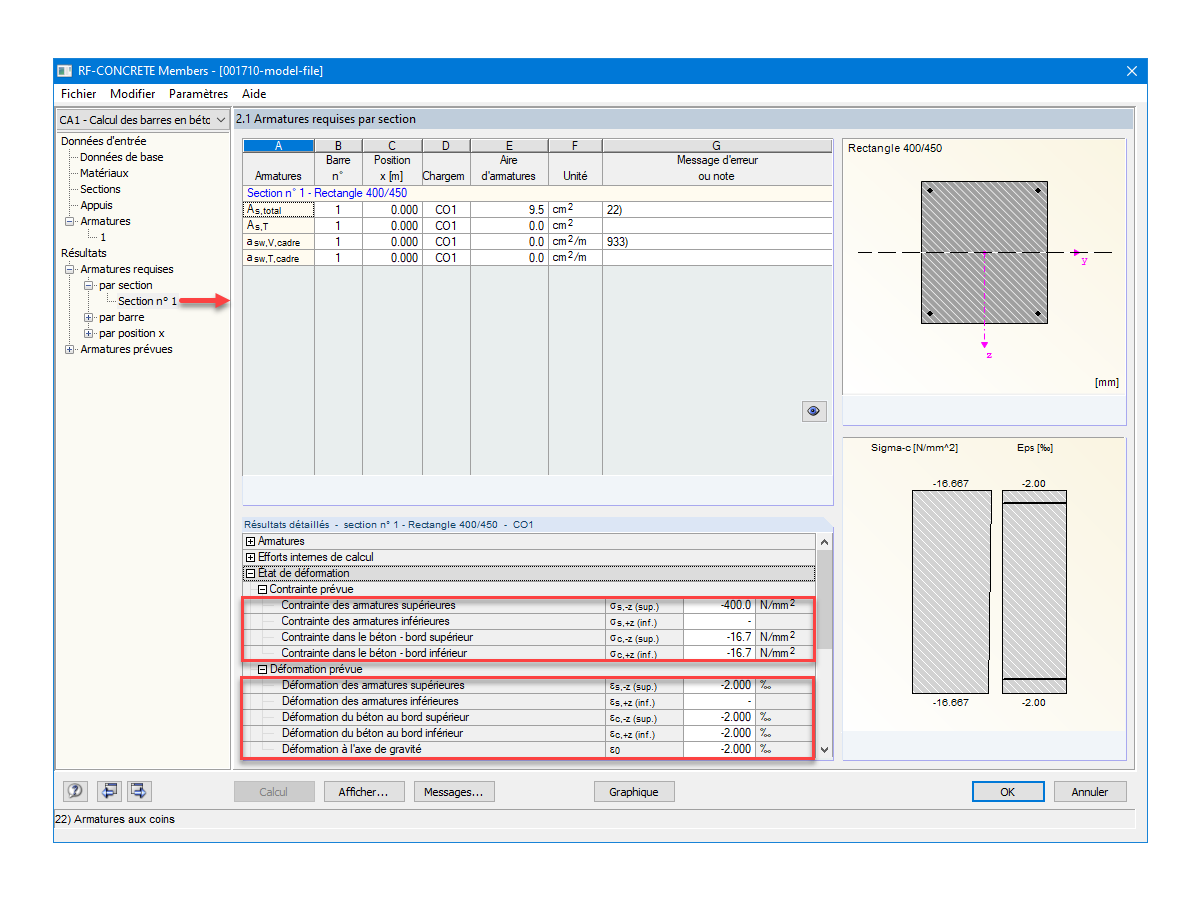1200x900 pixels.
Task: Open the Paramètres menu
Action: click(x=198, y=94)
